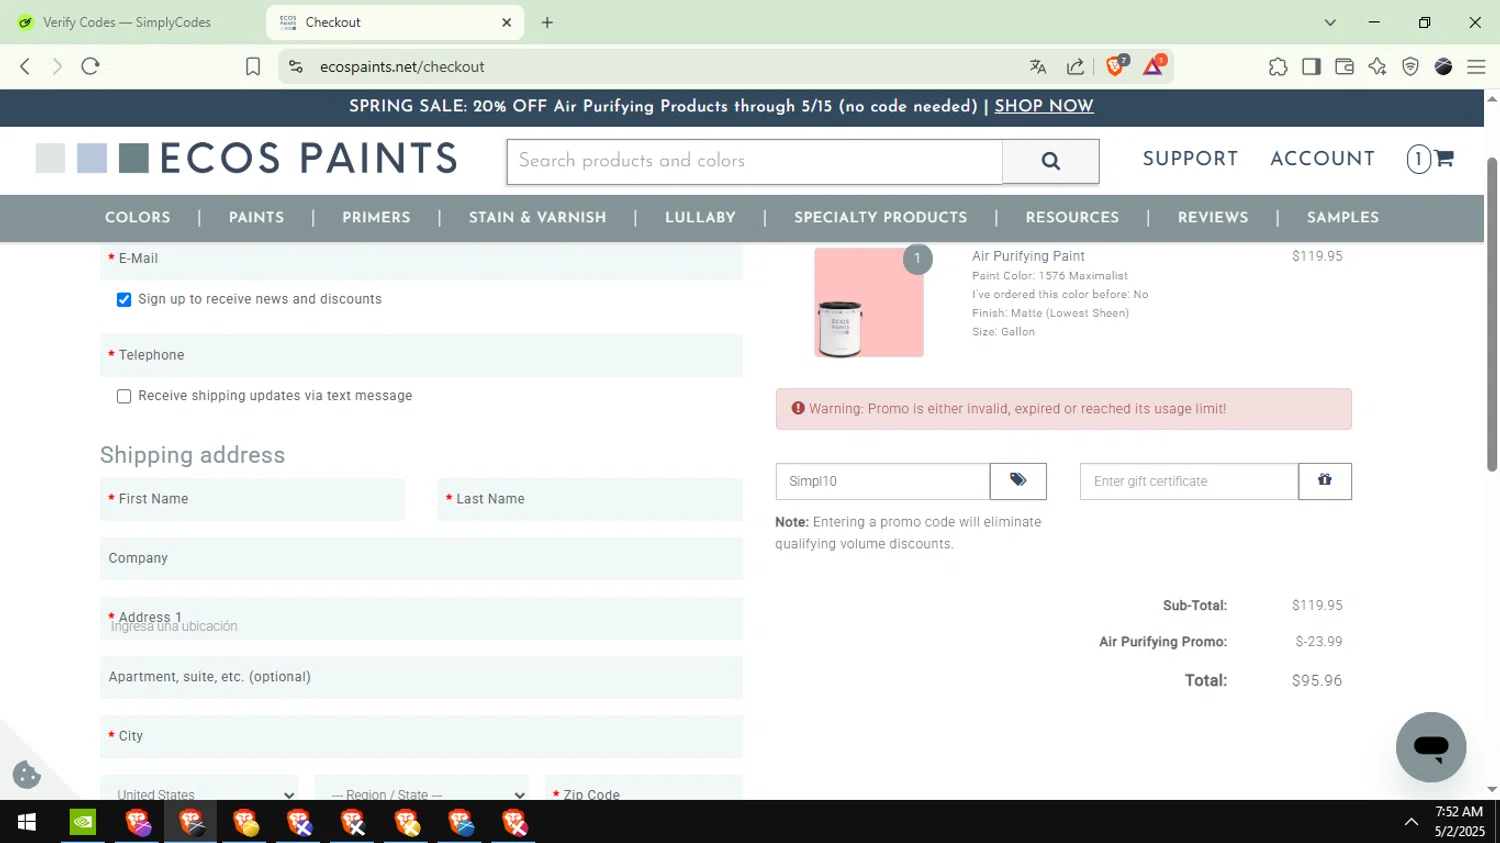Click promo code field containing Simpl10
The width and height of the screenshot is (1500, 843).
click(x=883, y=481)
